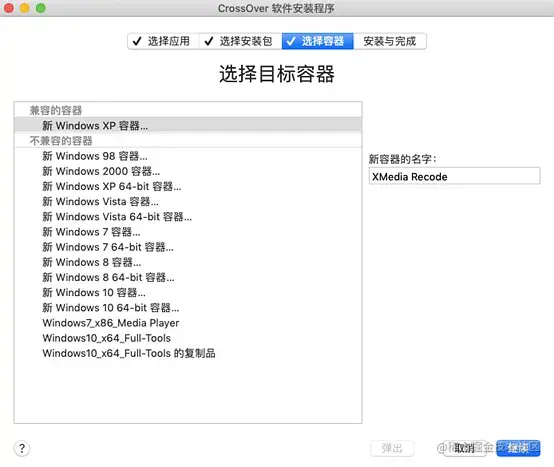Screen dimensions: 554x467
Task: Pick 新 Windows XP 64-bit 容器
Action: coord(188,186)
